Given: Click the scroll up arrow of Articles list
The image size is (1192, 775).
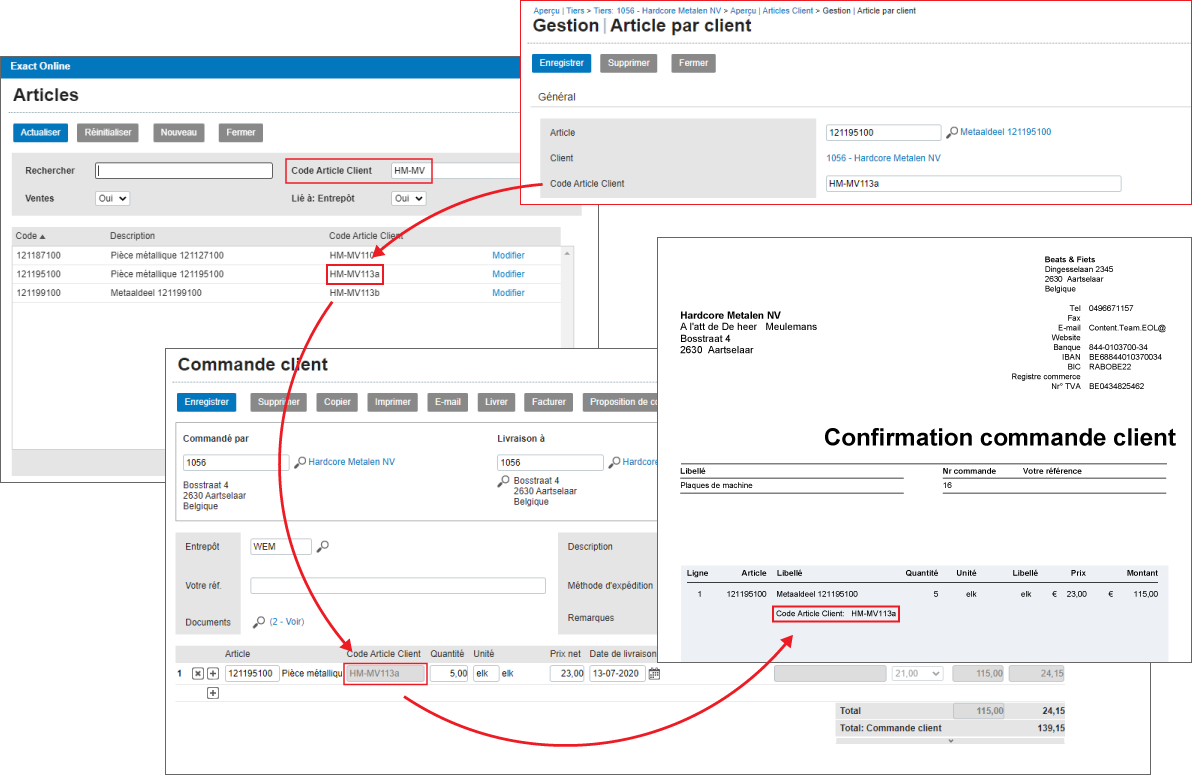Looking at the screenshot, I should pos(567,253).
